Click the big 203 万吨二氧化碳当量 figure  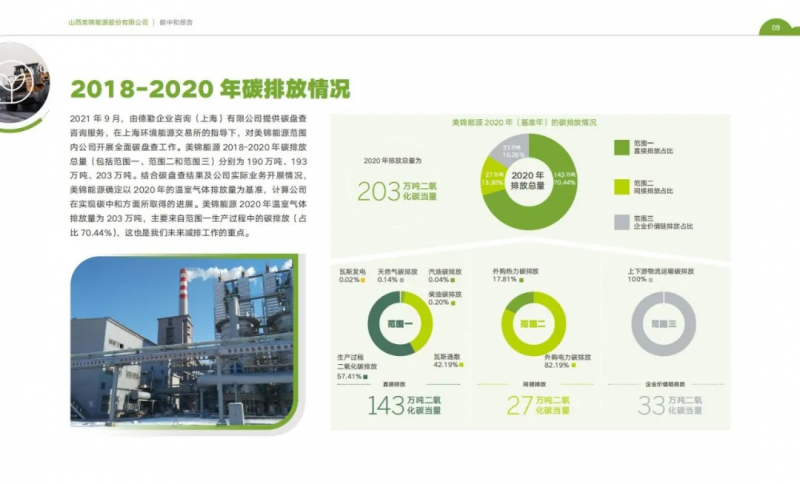397,191
